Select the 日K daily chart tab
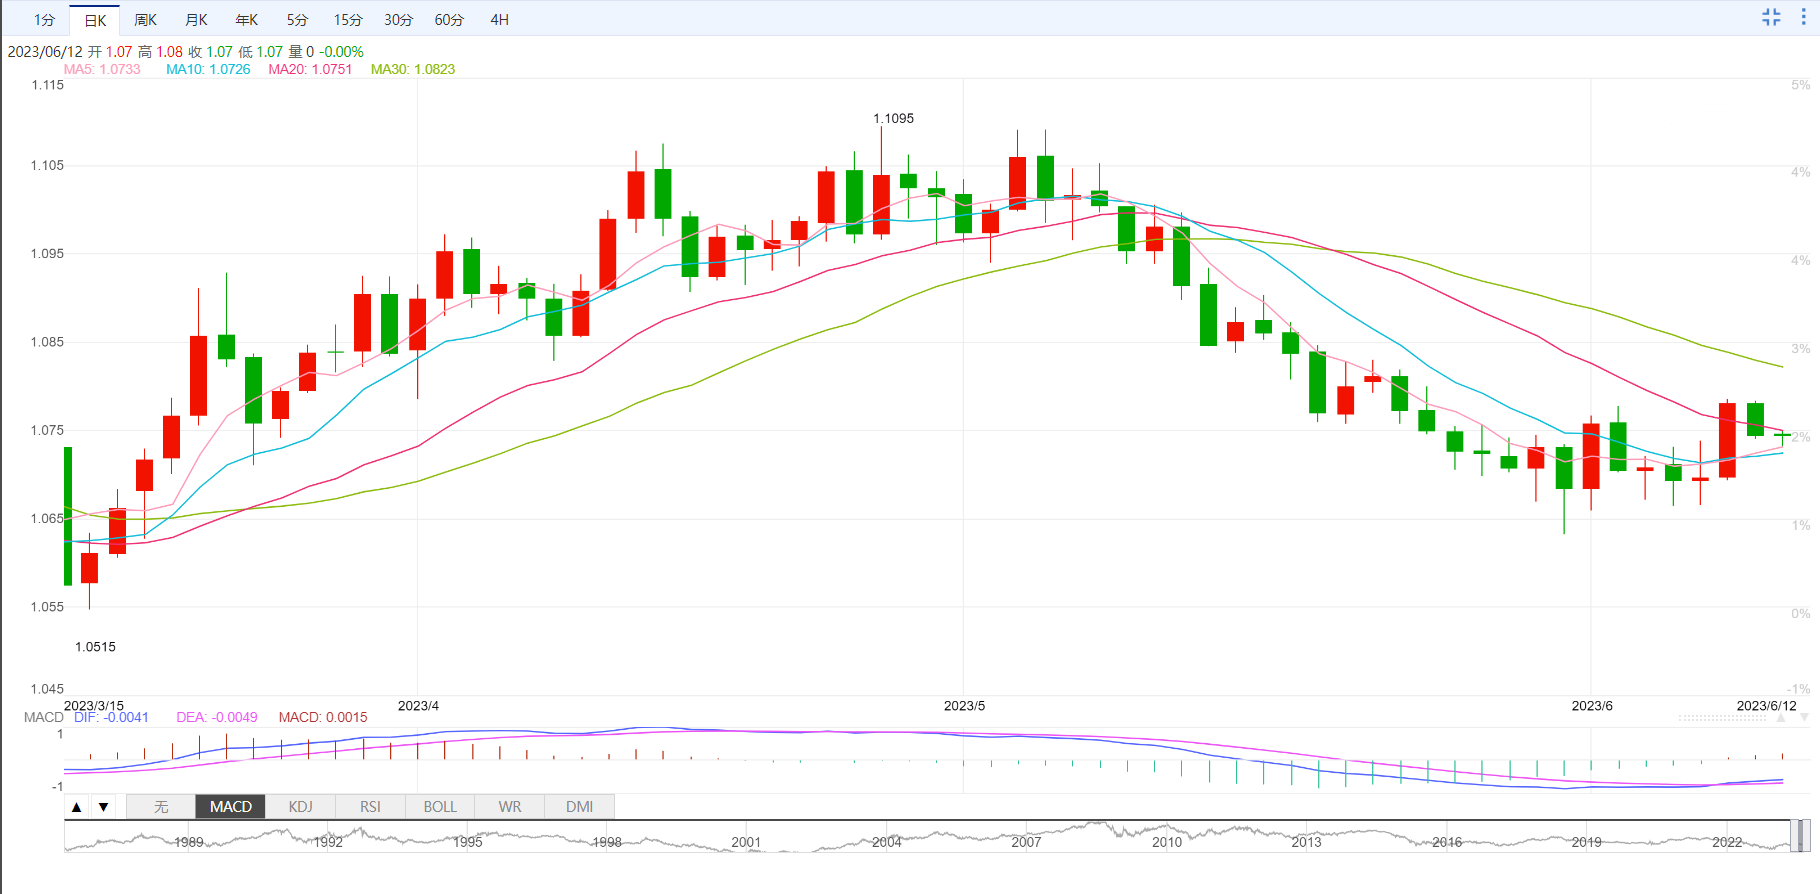 click(95, 20)
